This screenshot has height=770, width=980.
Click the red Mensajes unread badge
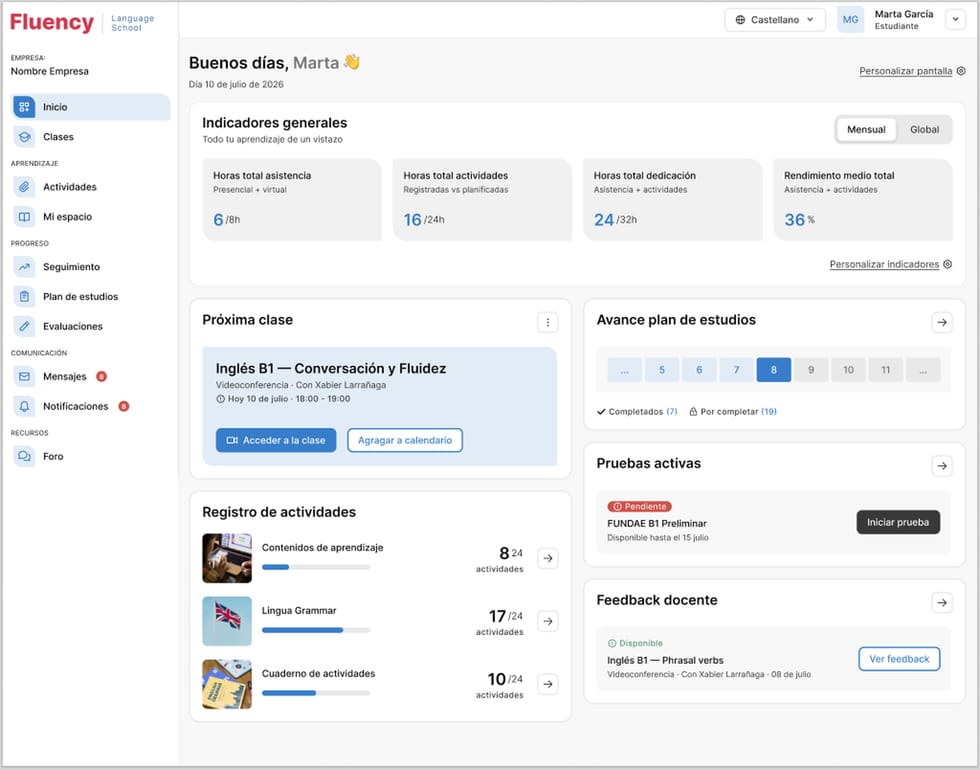point(101,376)
